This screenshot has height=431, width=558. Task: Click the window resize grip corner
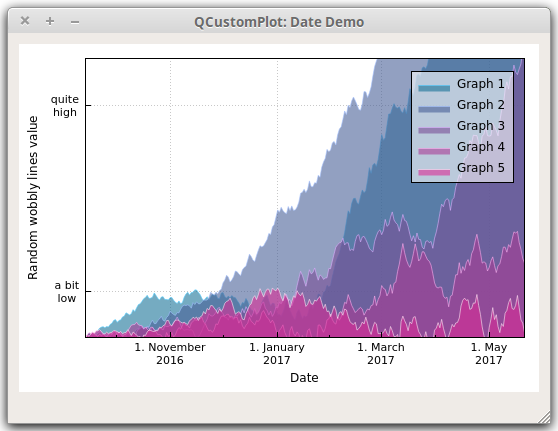[x=544, y=417]
